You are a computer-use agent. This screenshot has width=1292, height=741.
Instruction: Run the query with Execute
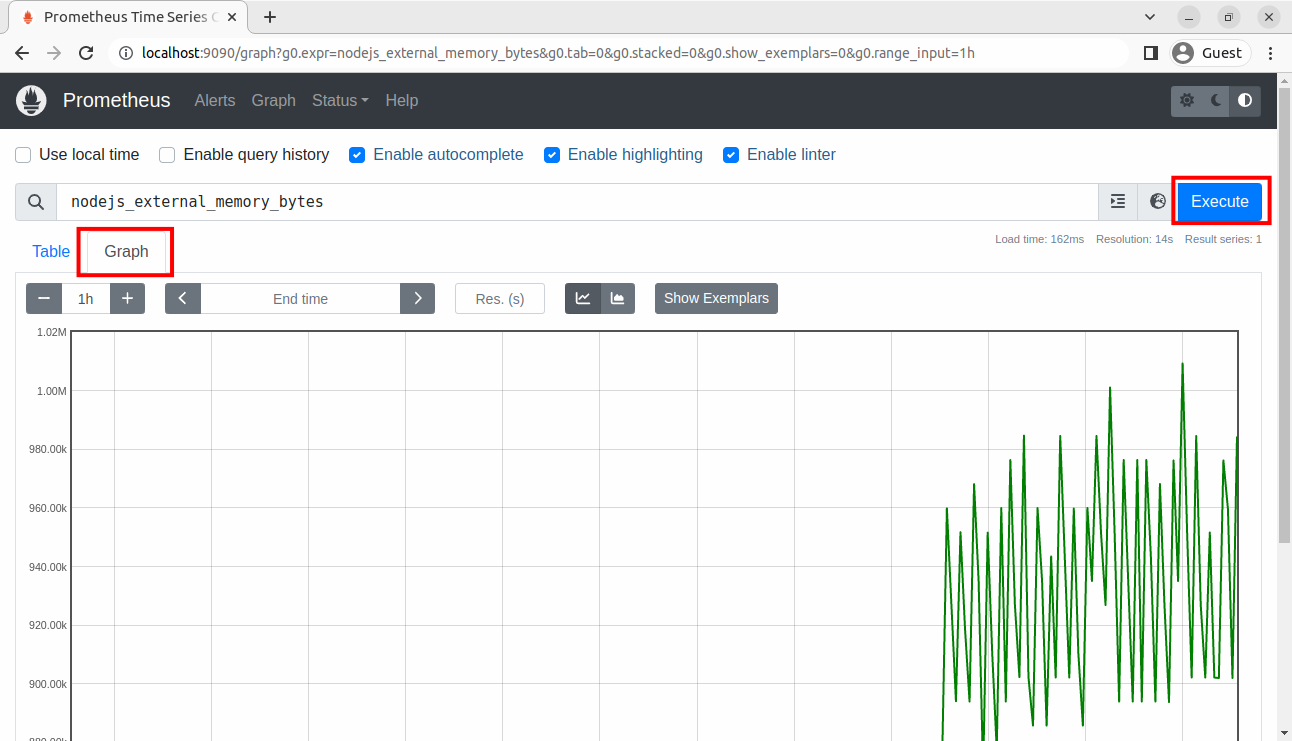(x=1220, y=202)
